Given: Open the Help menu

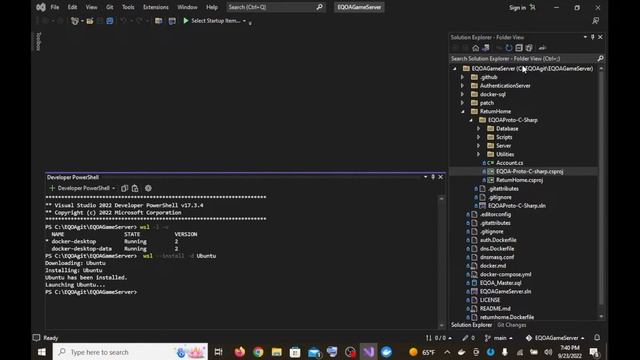Looking at the screenshot, I should (212, 7).
